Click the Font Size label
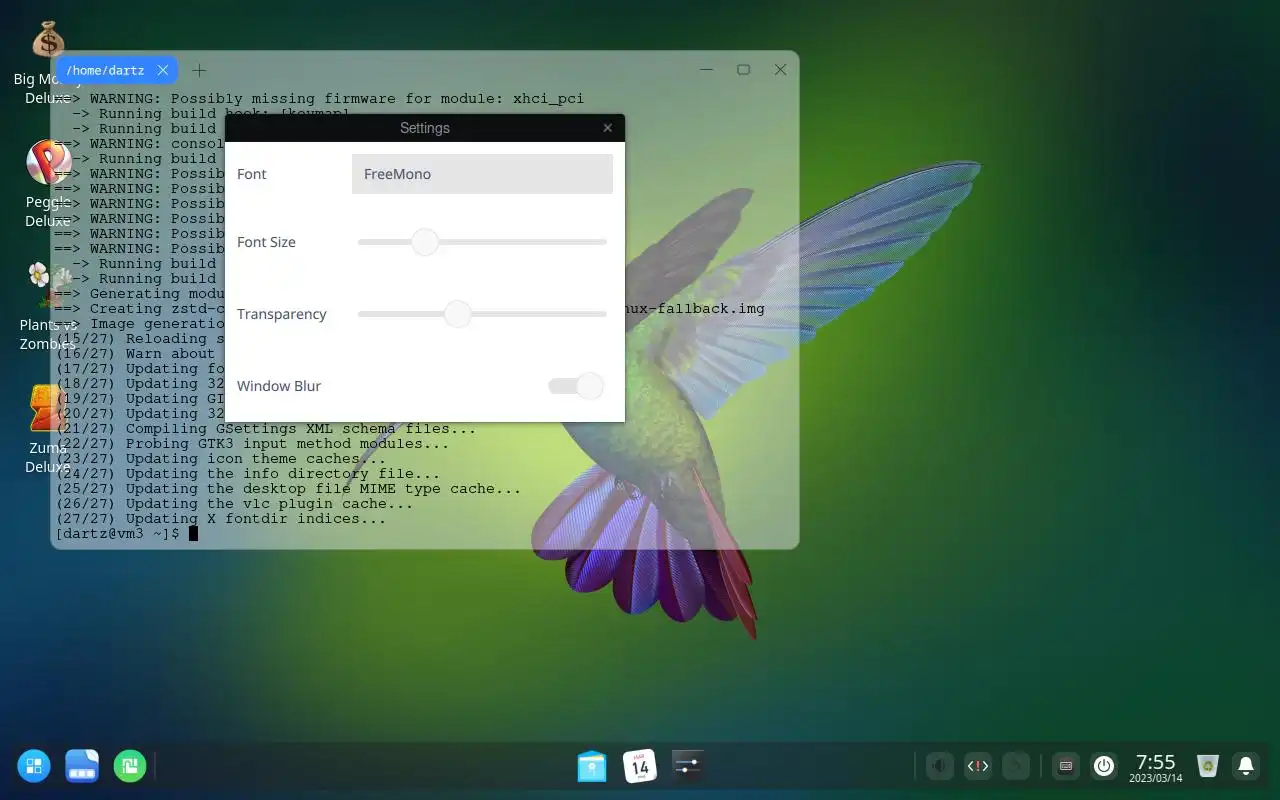 pyautogui.click(x=266, y=242)
